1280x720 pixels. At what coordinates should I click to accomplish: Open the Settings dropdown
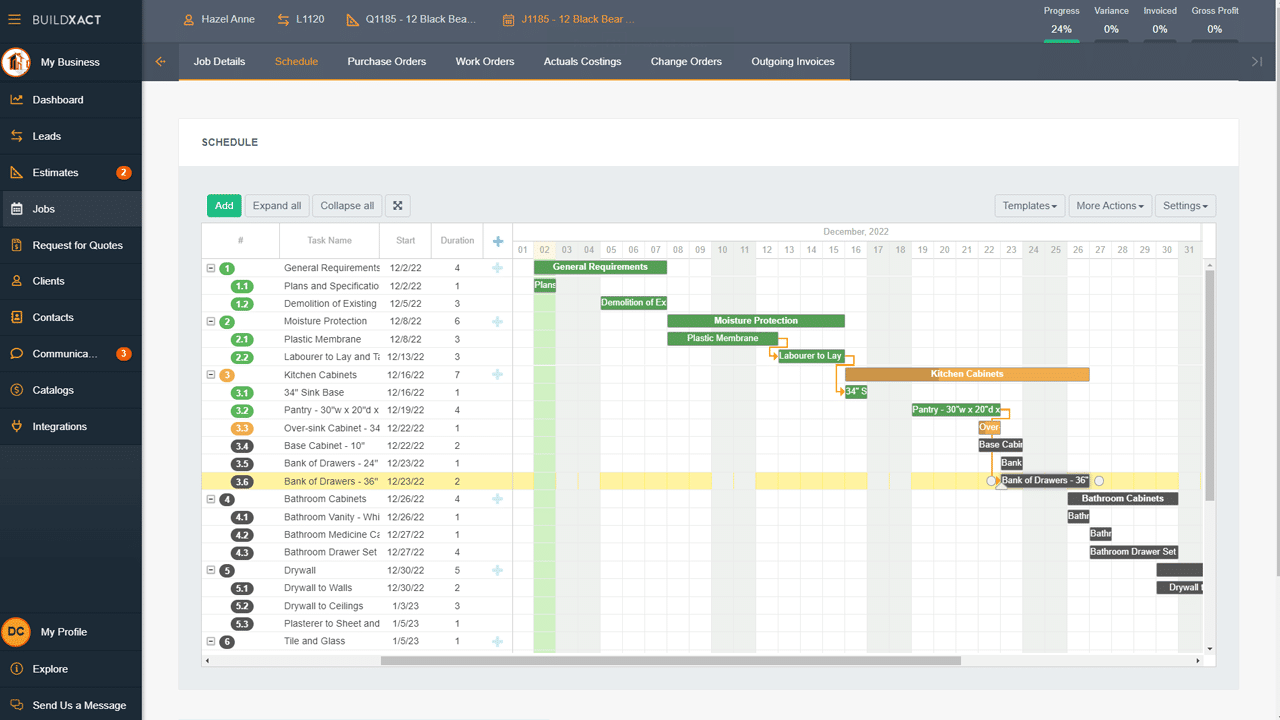[x=1185, y=206]
